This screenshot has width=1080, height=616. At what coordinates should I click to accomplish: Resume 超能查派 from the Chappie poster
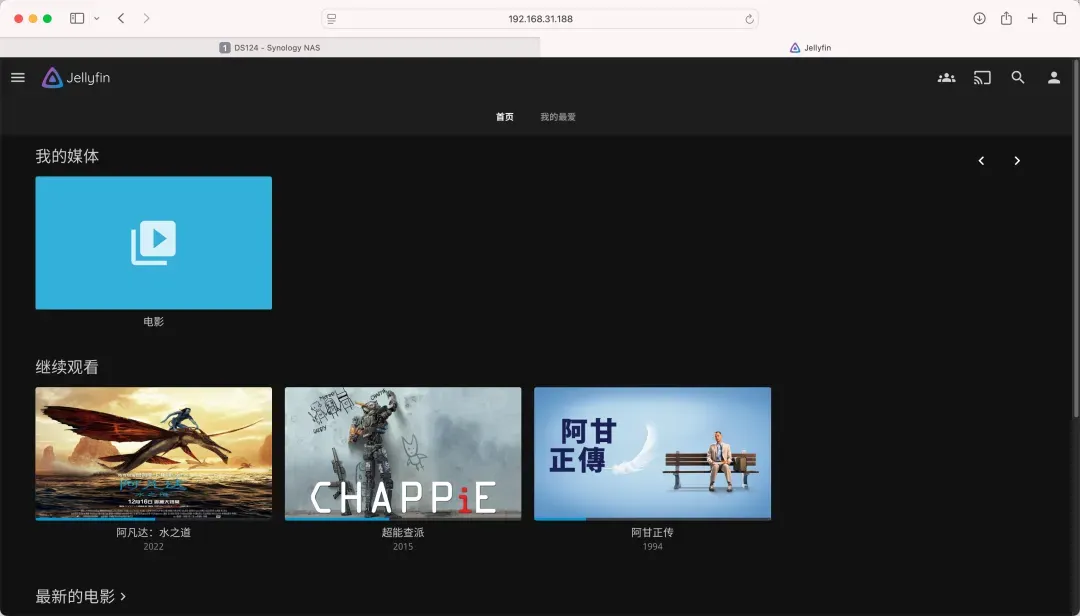(403, 453)
